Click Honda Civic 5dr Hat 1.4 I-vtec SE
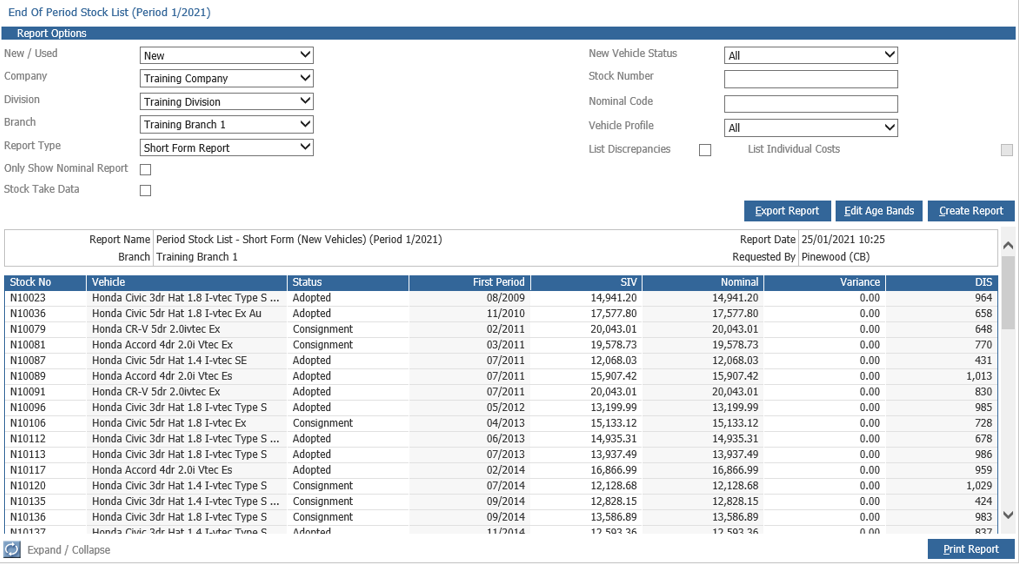Image resolution: width=1019 pixels, height=565 pixels. pos(169,360)
